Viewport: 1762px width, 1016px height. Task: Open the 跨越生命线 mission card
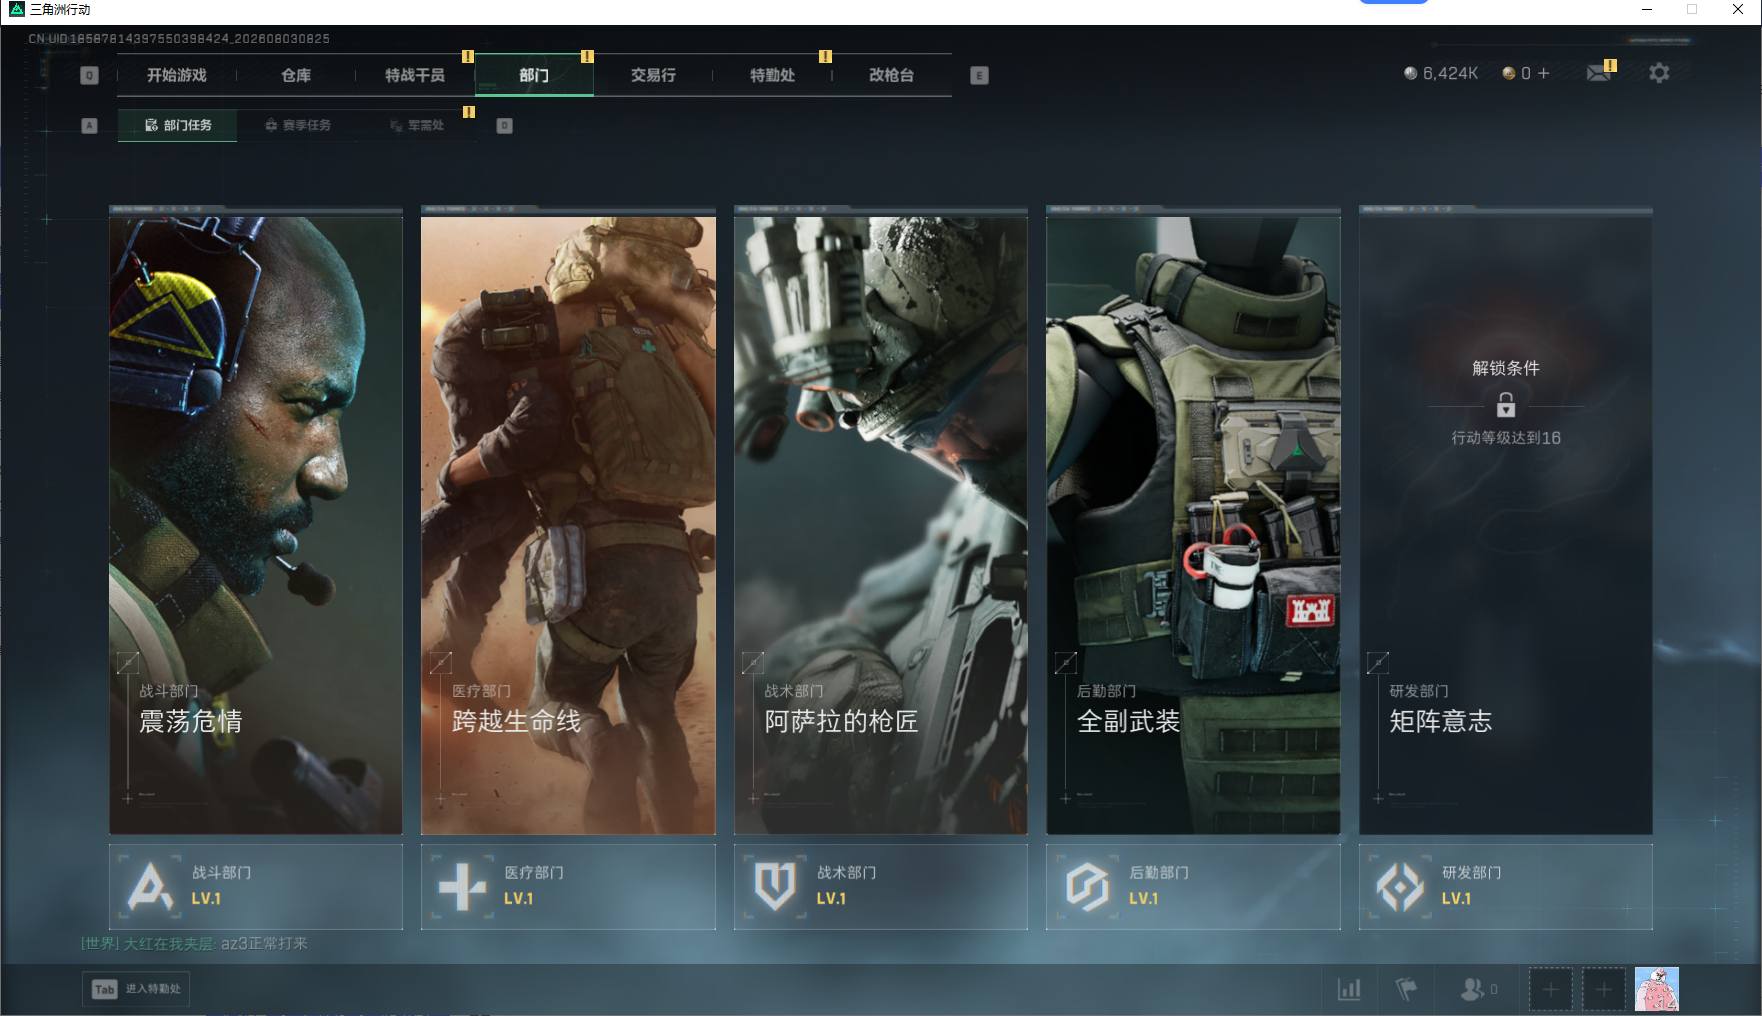tap(568, 525)
